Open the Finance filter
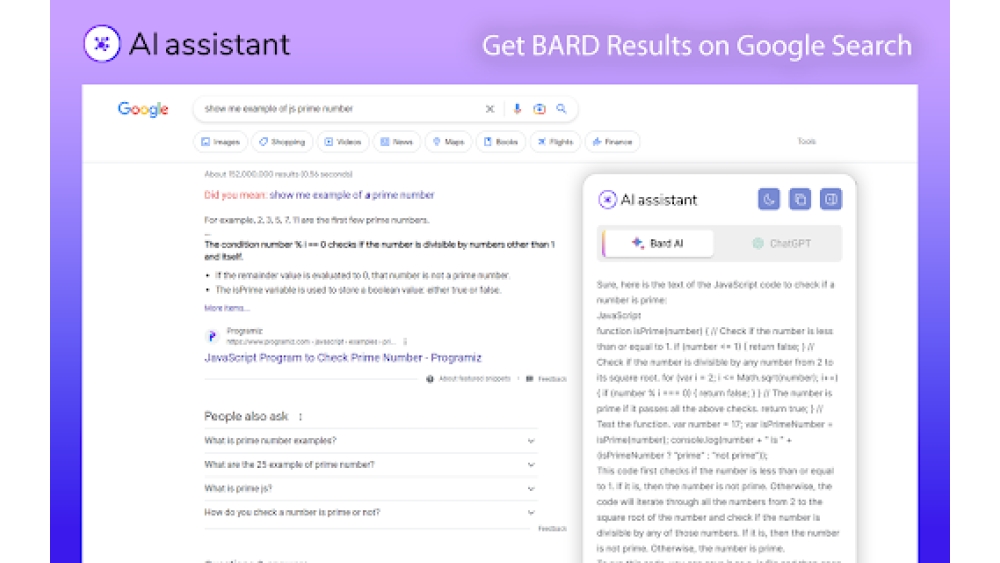The image size is (1000, 563). click(x=612, y=142)
